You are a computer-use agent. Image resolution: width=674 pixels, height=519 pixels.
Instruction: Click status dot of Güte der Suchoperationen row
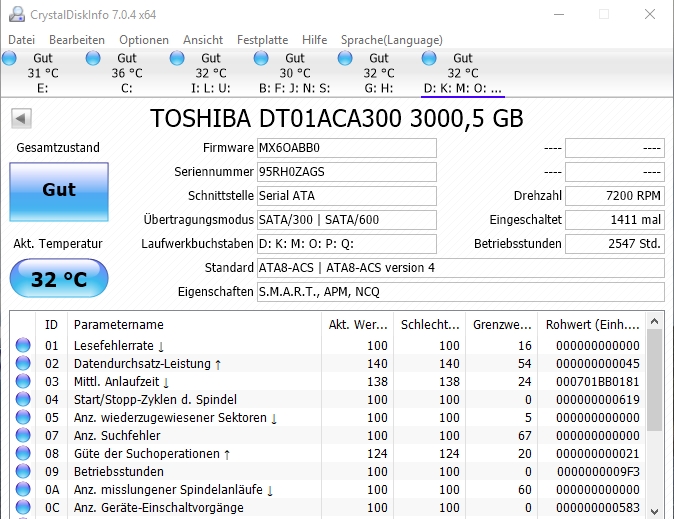(x=23, y=454)
